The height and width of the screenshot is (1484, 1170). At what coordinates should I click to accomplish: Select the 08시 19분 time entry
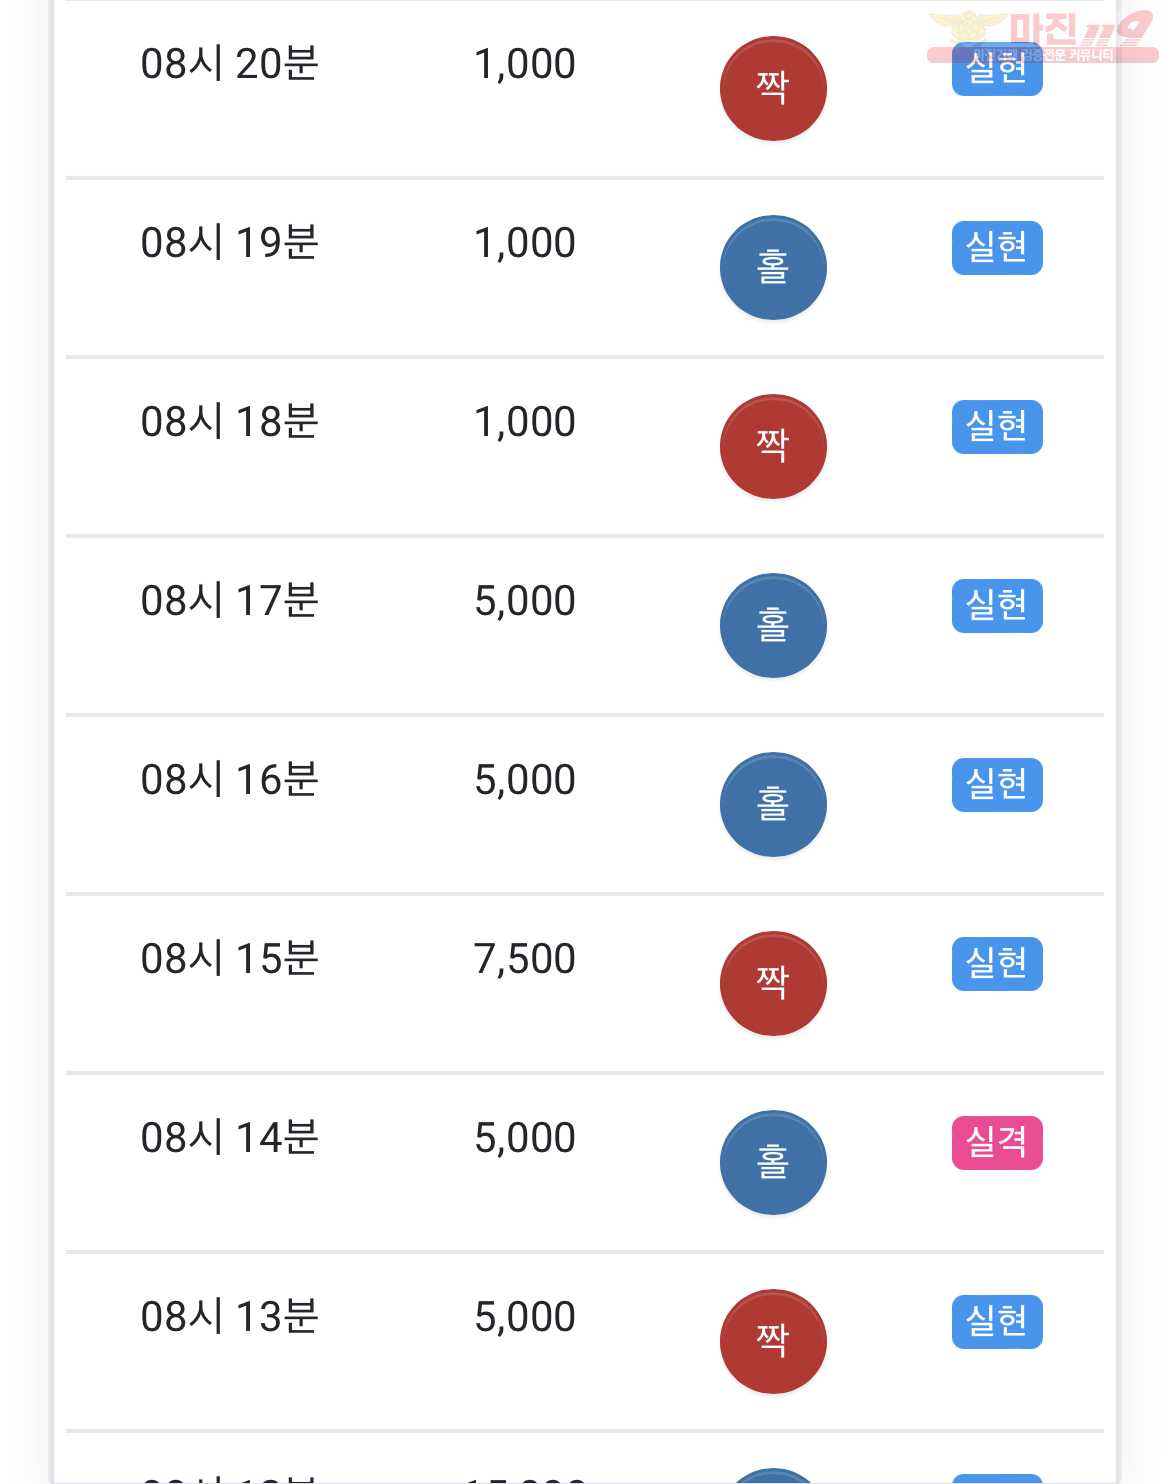click(230, 243)
